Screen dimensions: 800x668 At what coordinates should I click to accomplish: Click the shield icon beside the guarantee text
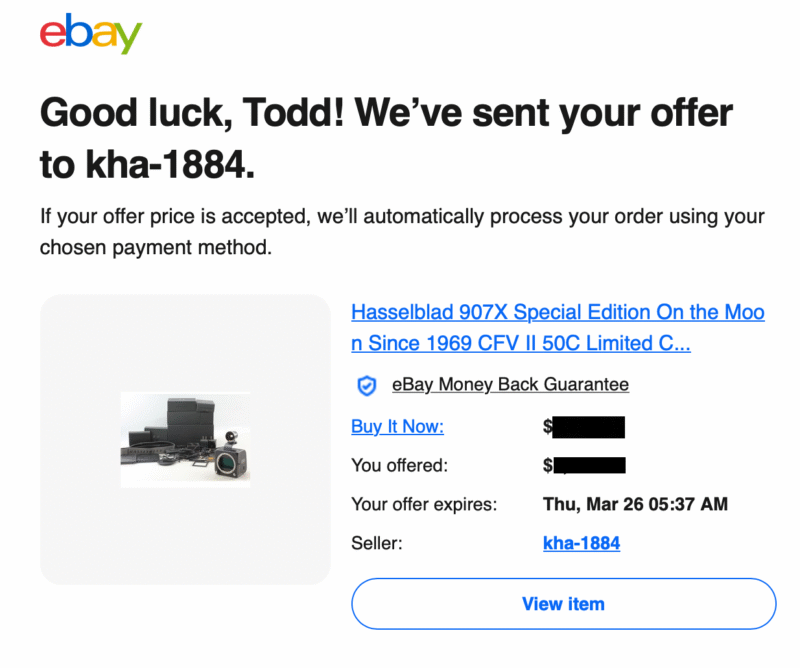366,384
